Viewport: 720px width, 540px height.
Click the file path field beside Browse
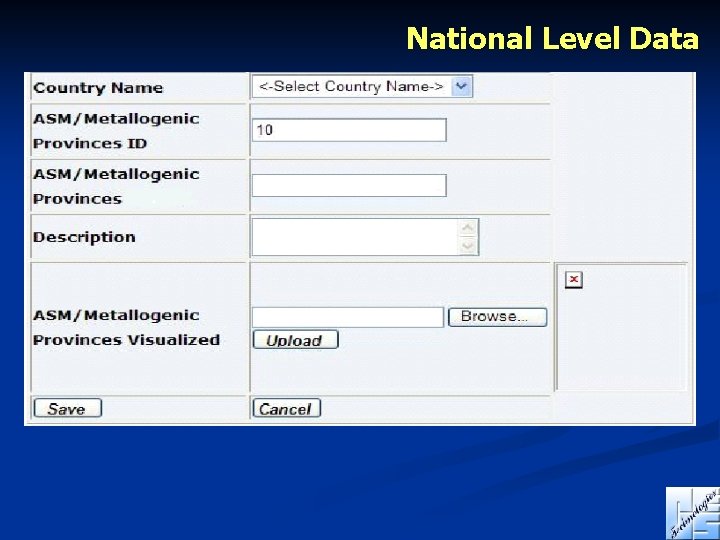point(348,317)
